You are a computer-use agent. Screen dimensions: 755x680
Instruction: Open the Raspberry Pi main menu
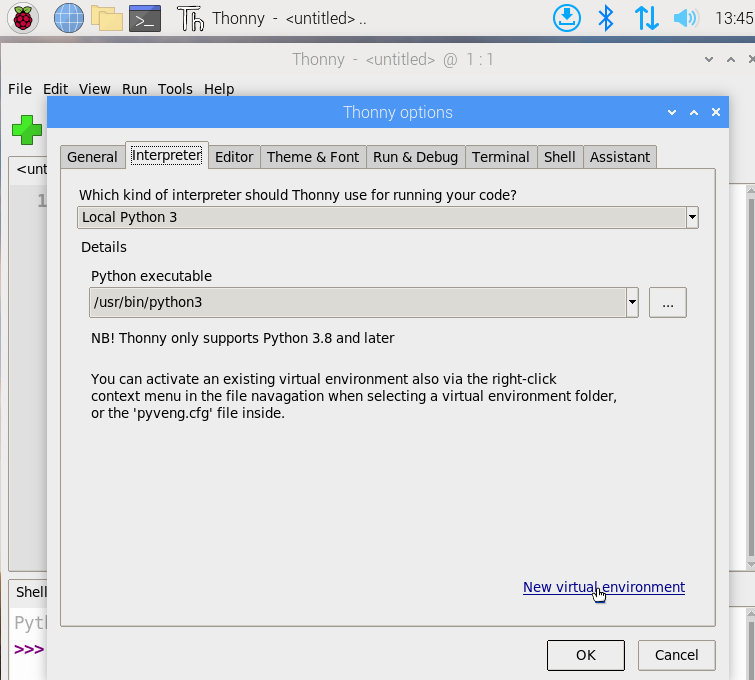pyautogui.click(x=23, y=18)
